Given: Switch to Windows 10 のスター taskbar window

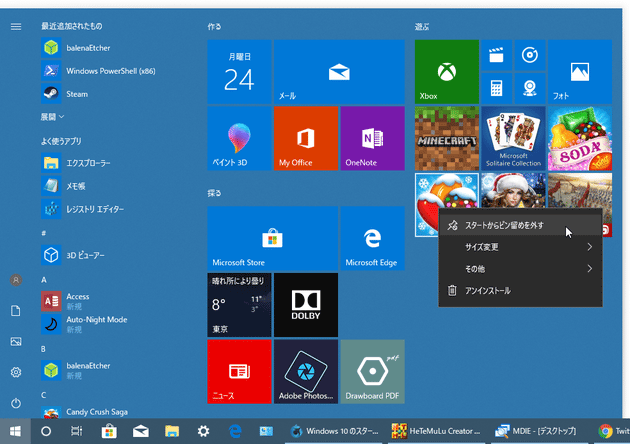Looking at the screenshot, I should click(x=334, y=431).
